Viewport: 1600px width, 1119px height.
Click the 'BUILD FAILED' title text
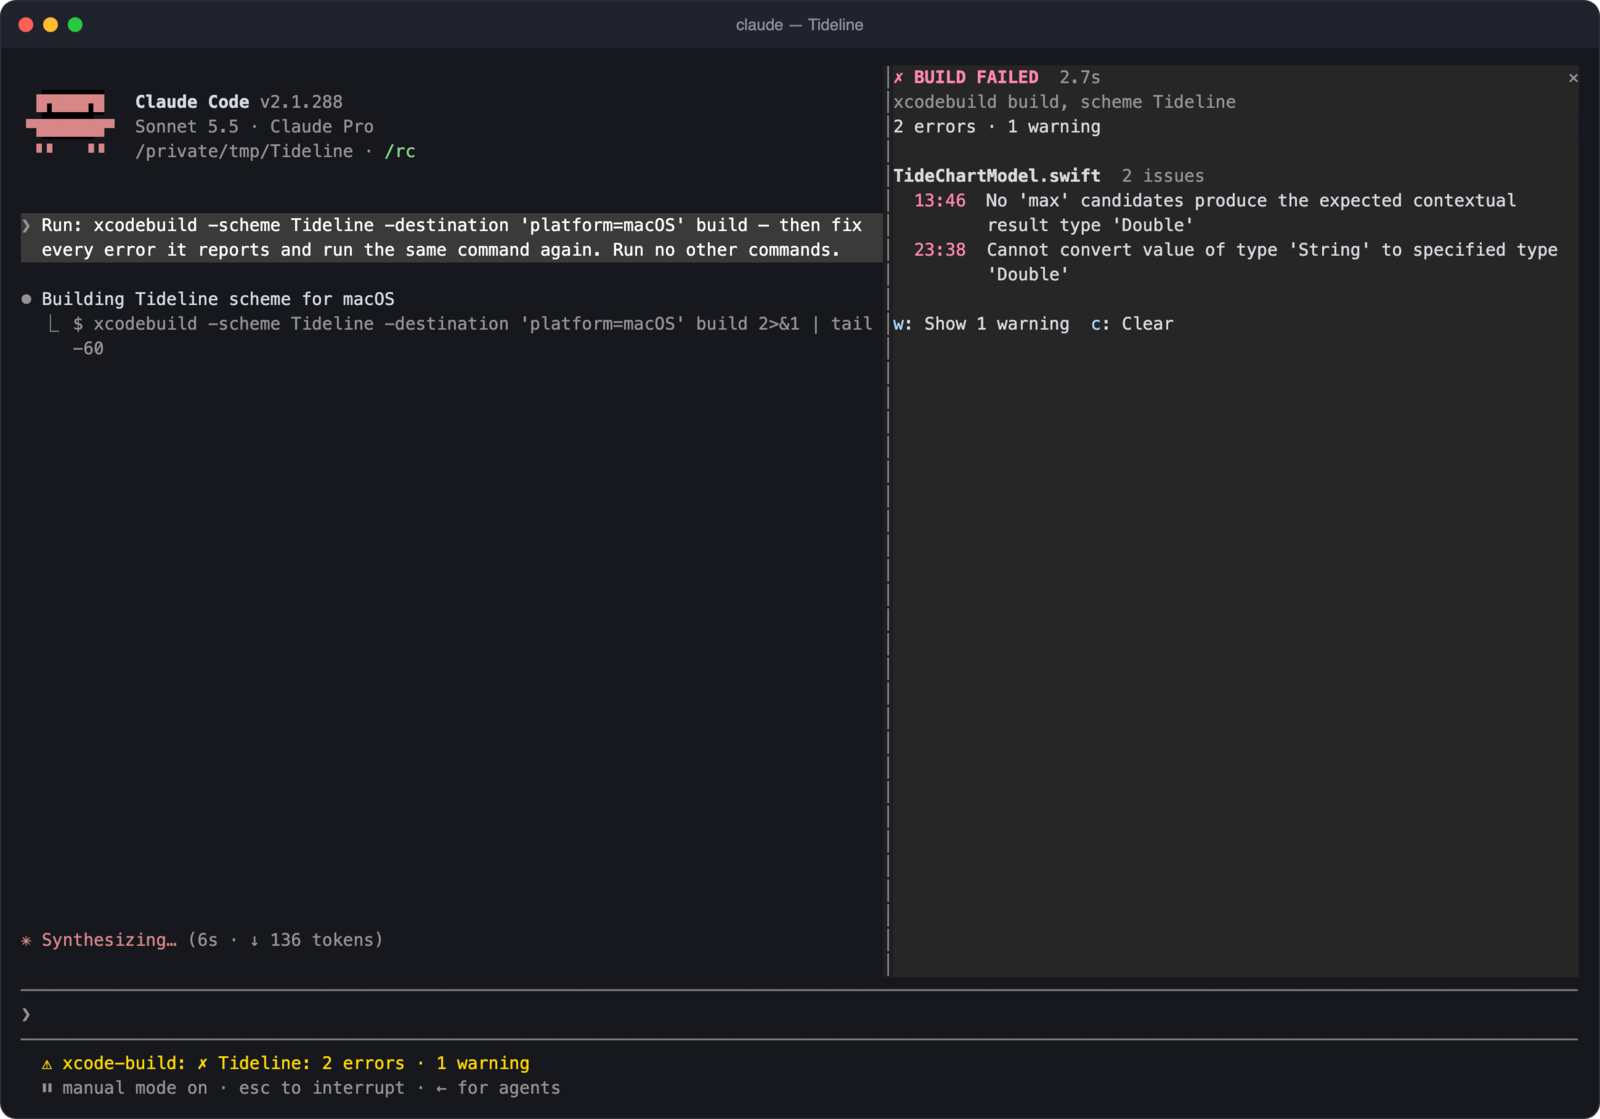(976, 77)
